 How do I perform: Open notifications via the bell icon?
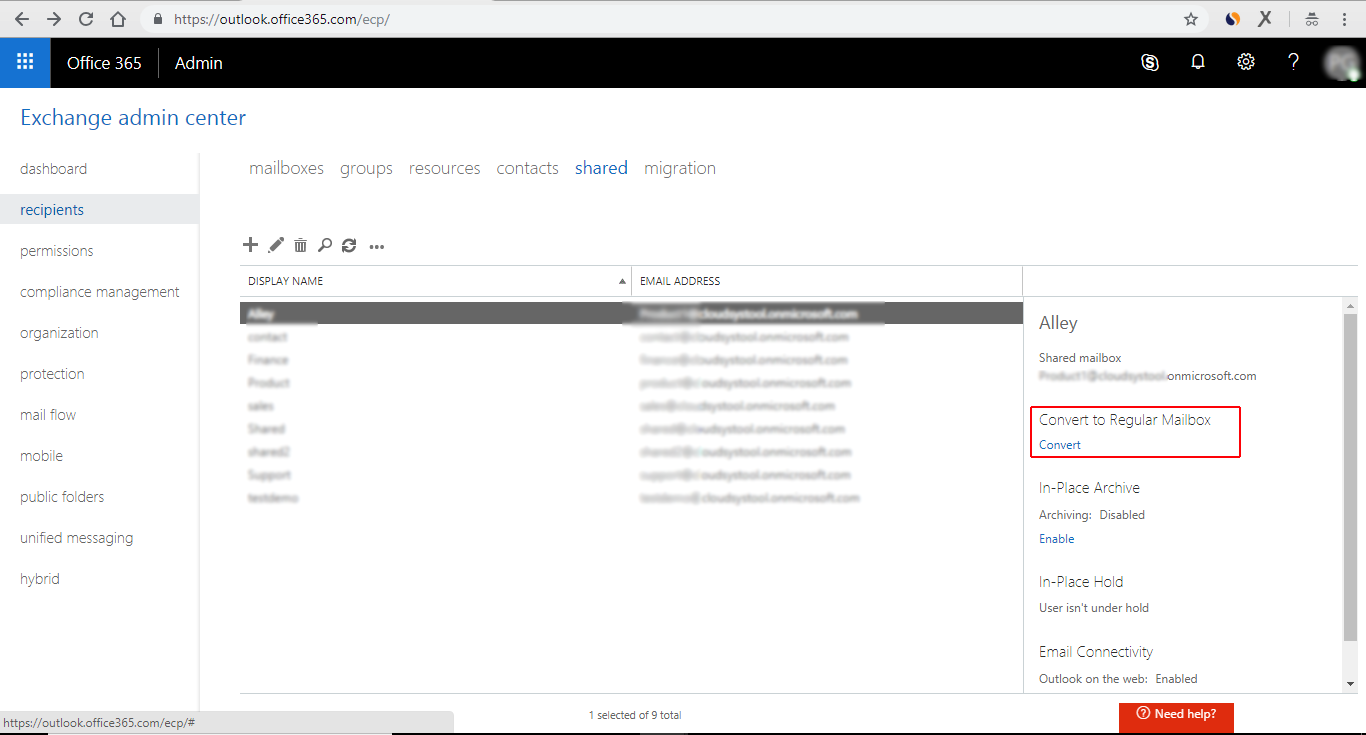1197,61
